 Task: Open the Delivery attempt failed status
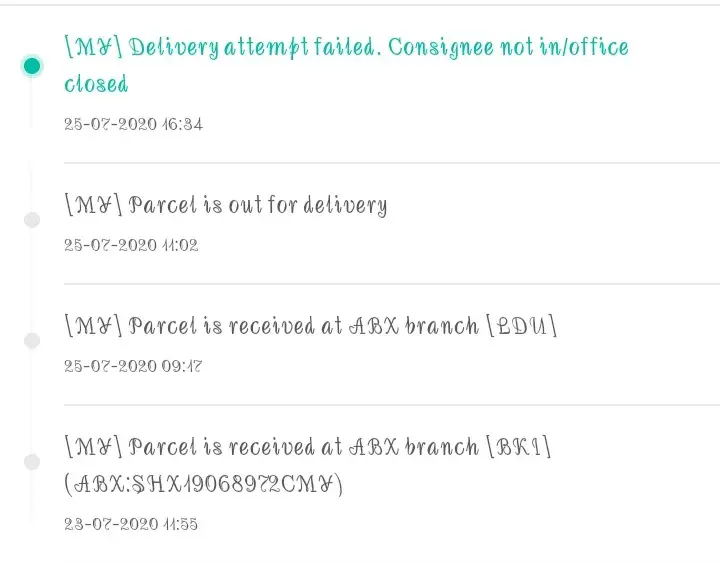coord(346,48)
